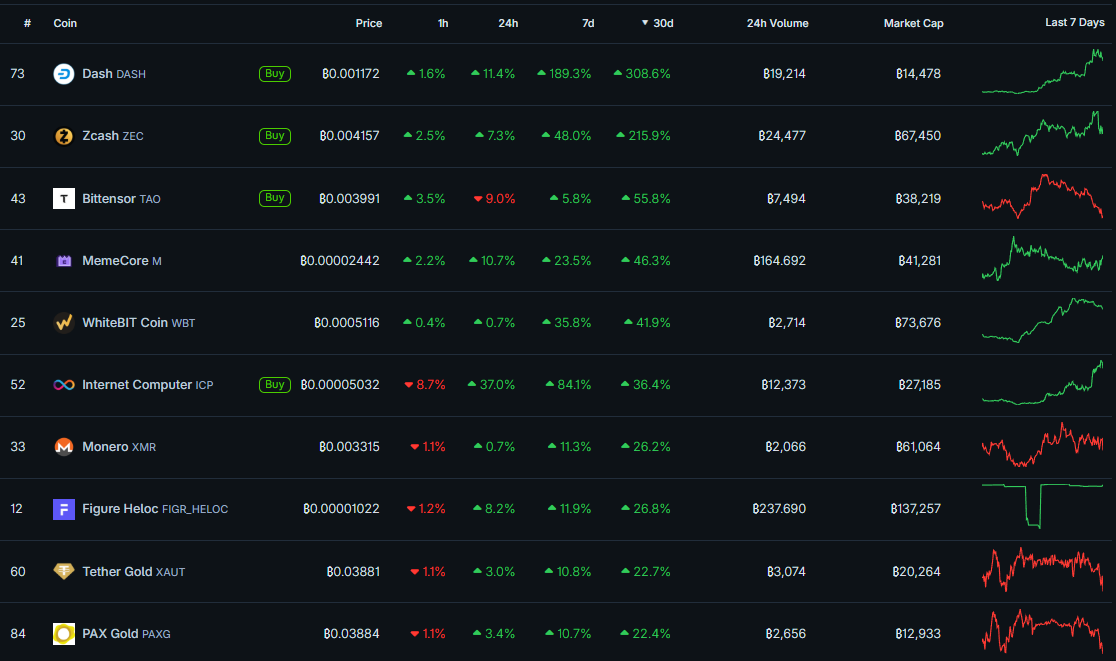Image resolution: width=1116 pixels, height=661 pixels.
Task: Click the Figure Heloc logo icon
Action: coord(64,509)
